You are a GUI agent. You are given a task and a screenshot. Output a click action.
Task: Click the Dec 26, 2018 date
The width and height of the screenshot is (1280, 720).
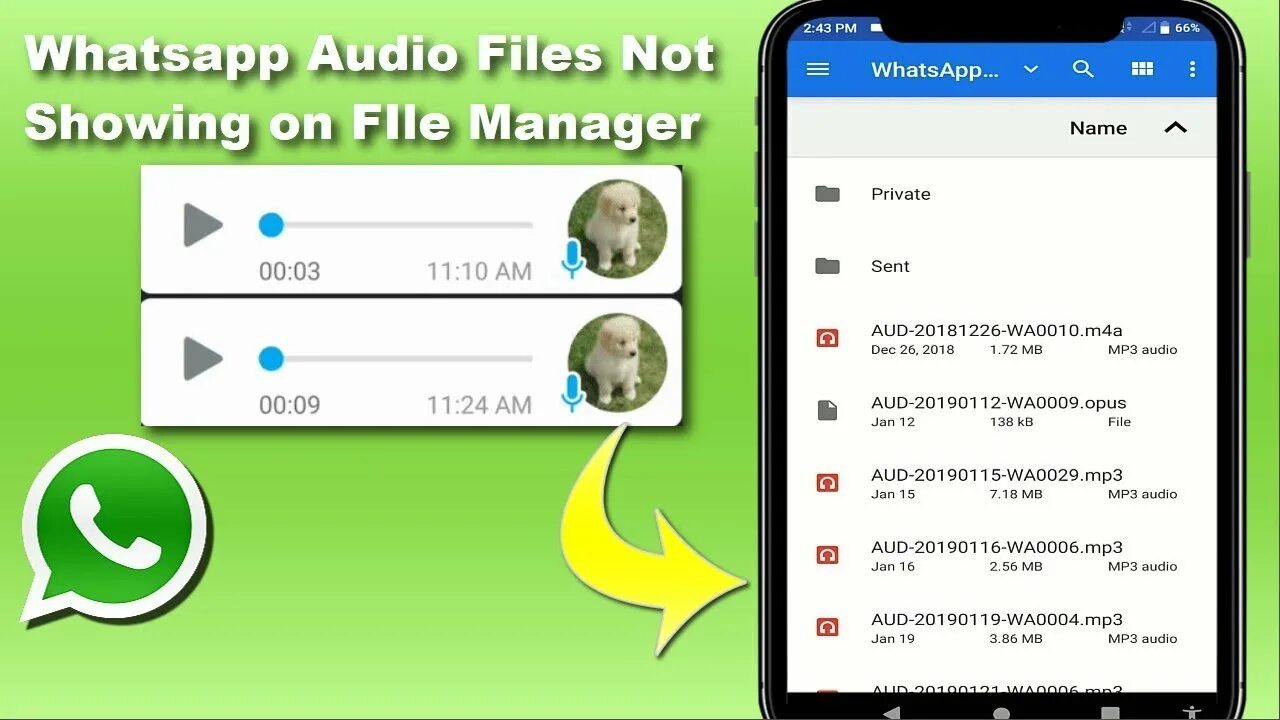(x=913, y=350)
